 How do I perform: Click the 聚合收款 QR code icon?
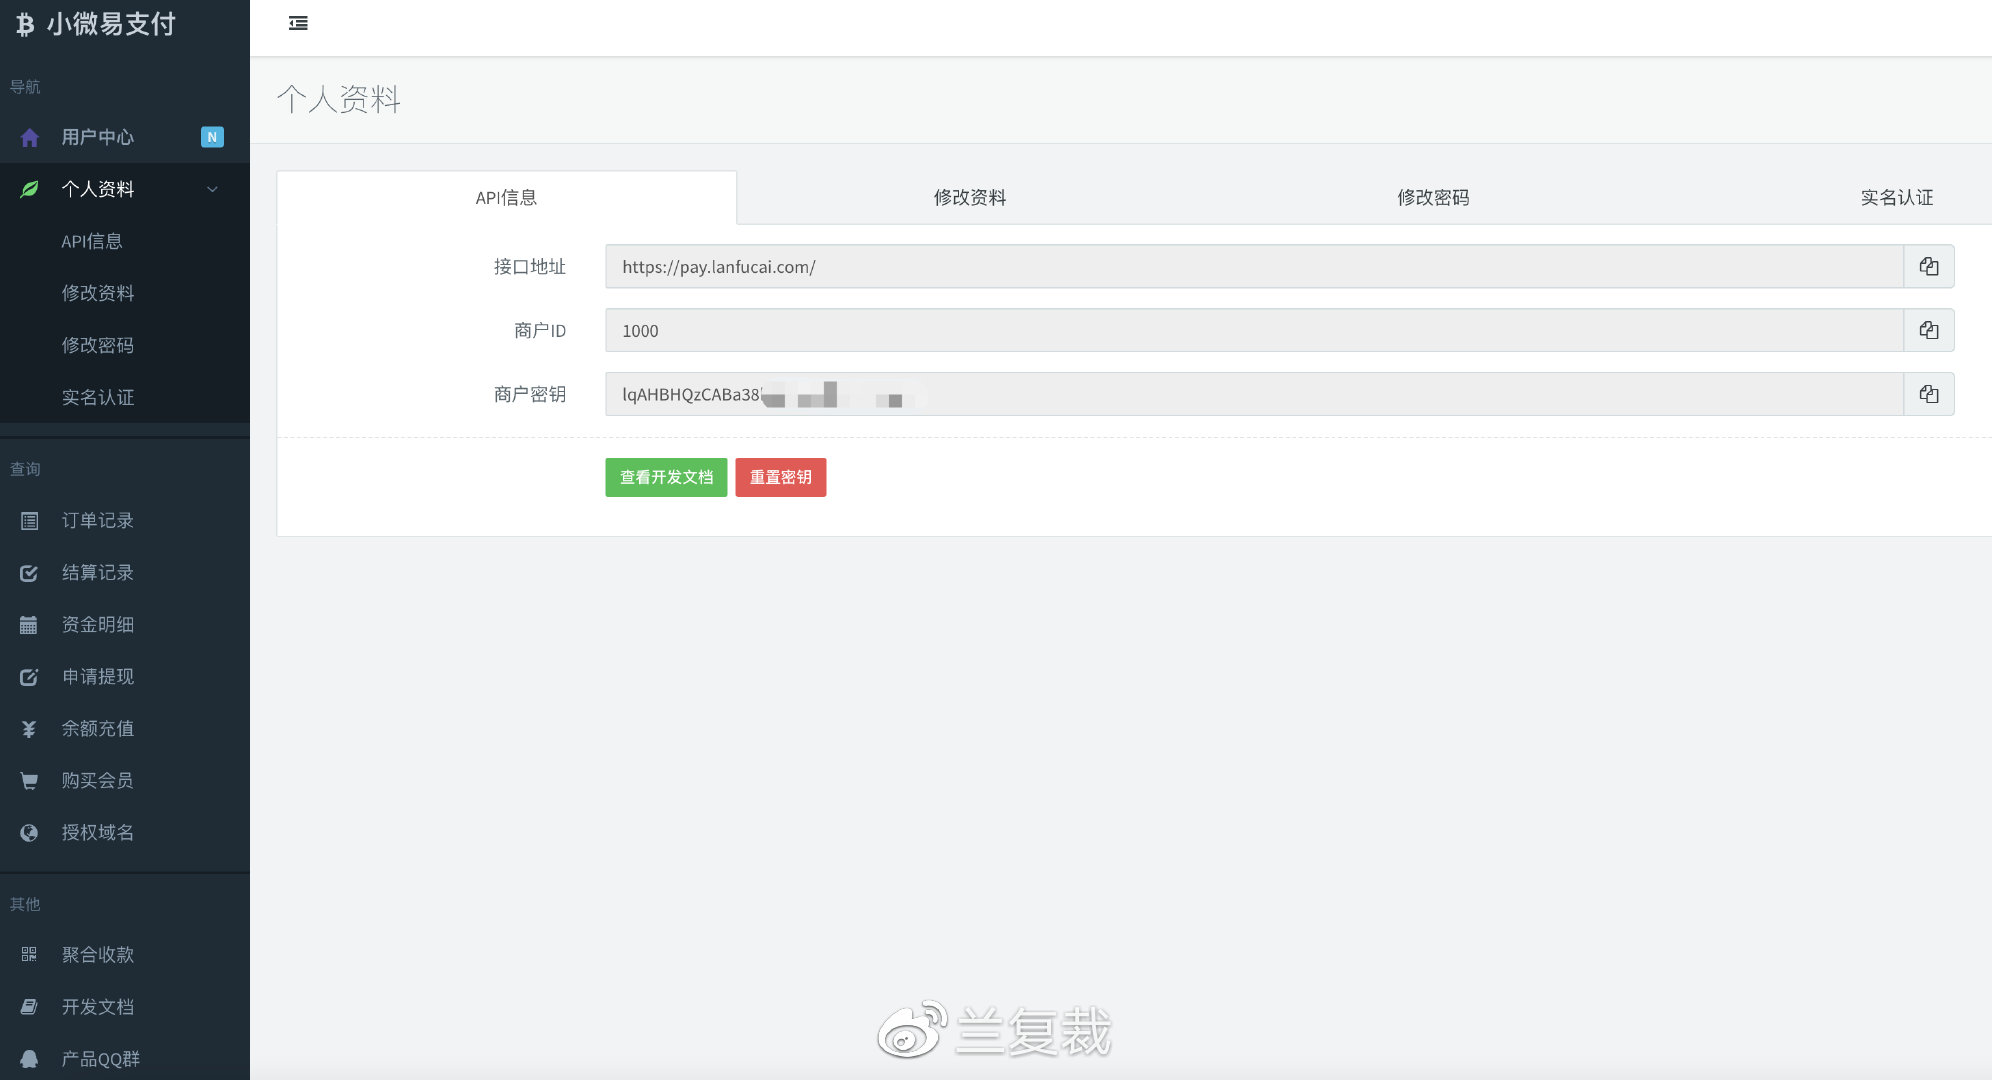(29, 955)
